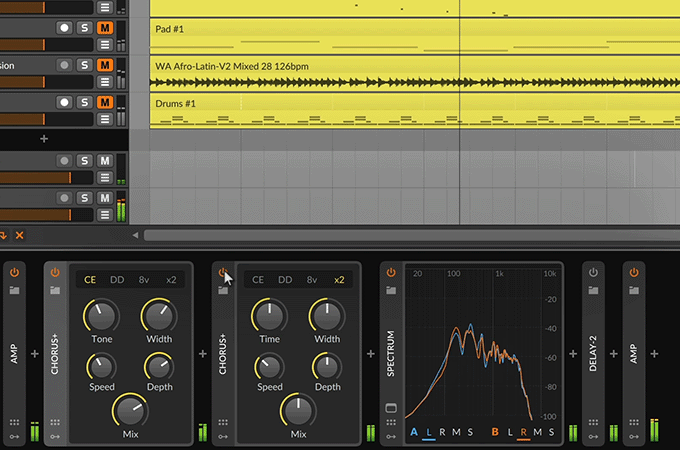The height and width of the screenshot is (450, 680).
Task: Select x2 mode on the first Chorus+
Action: pos(171,280)
